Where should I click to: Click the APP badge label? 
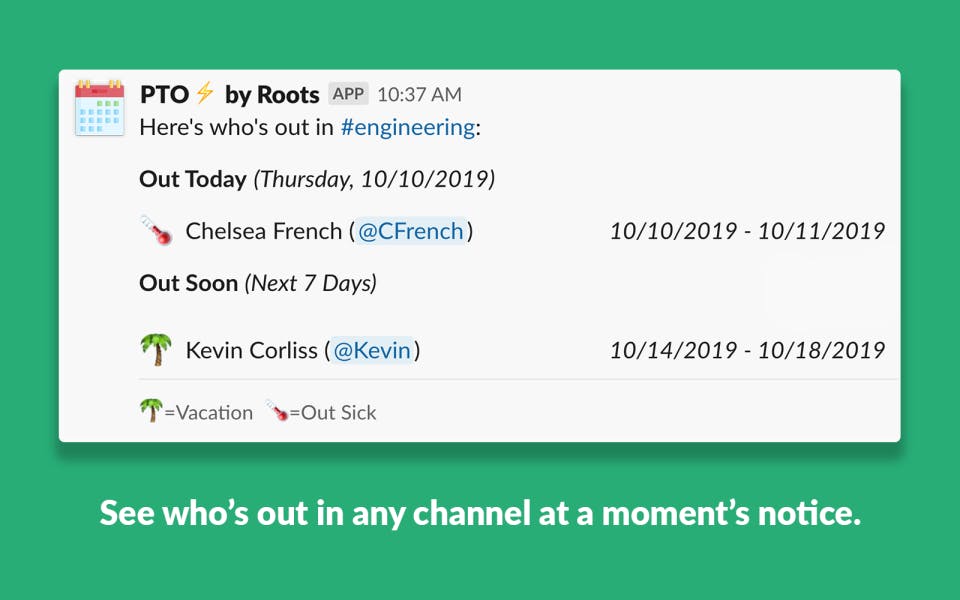point(348,94)
